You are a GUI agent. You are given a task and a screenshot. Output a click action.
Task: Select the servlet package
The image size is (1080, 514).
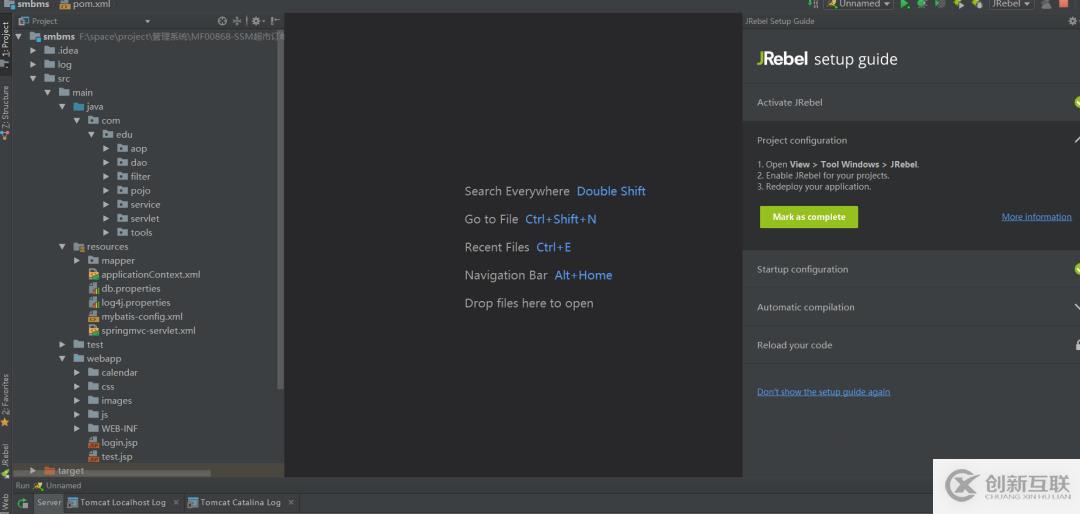[x=138, y=218]
